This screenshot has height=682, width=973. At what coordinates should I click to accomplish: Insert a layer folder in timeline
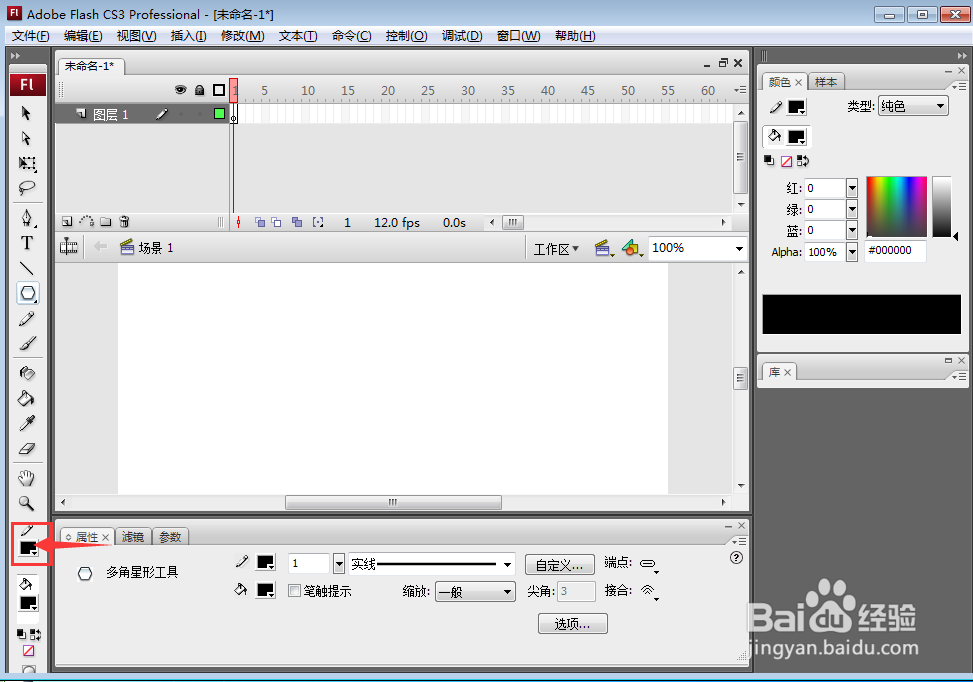click(106, 222)
